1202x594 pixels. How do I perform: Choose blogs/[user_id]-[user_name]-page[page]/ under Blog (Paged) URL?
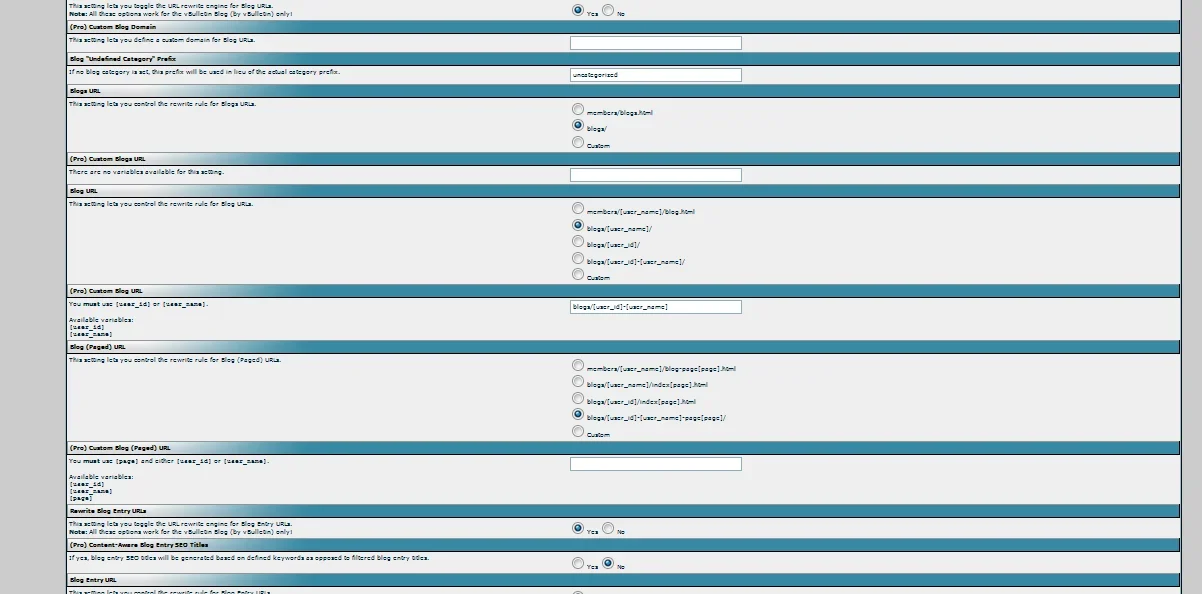point(577,414)
